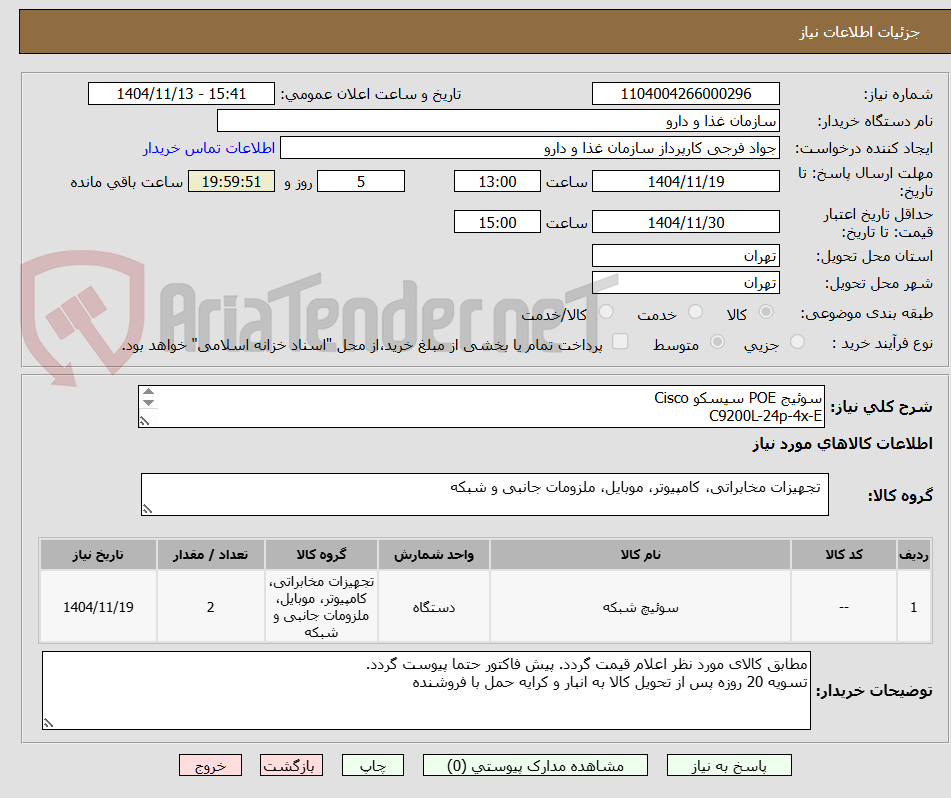Click the گروه کالا table column header
951x798 pixels.
[x=321, y=555]
